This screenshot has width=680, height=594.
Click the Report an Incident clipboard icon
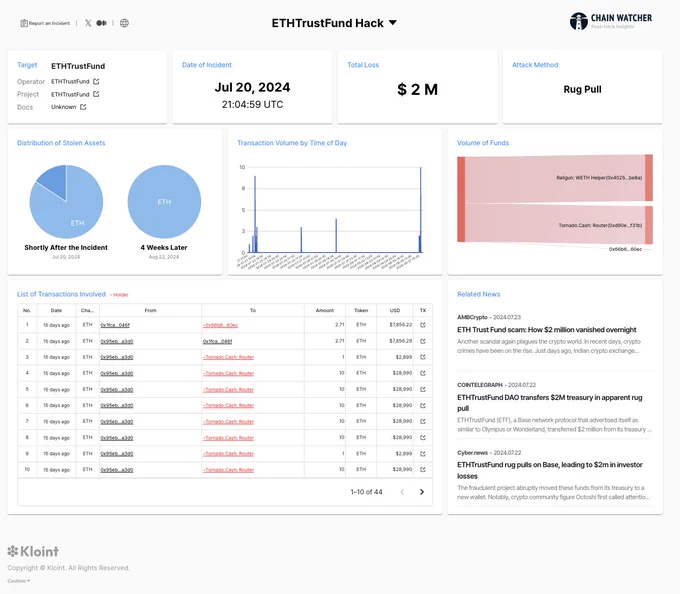point(24,23)
